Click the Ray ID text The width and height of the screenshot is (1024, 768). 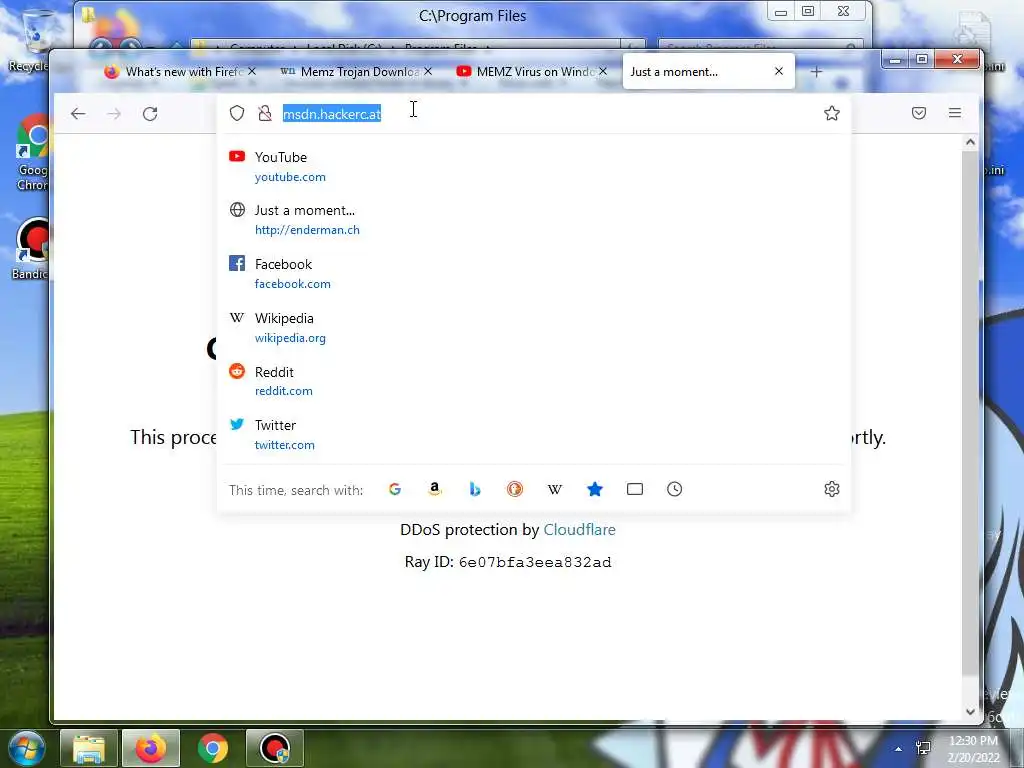point(508,562)
